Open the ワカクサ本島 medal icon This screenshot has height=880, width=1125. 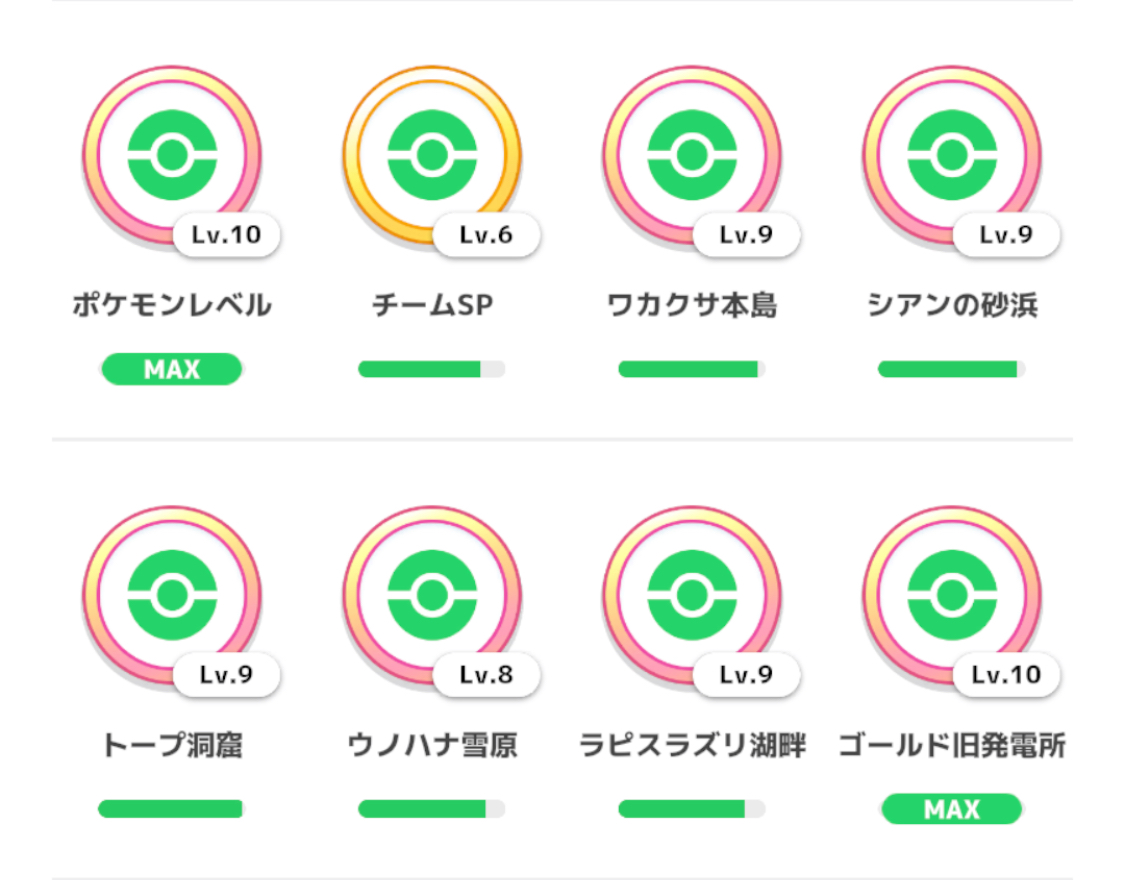[691, 155]
